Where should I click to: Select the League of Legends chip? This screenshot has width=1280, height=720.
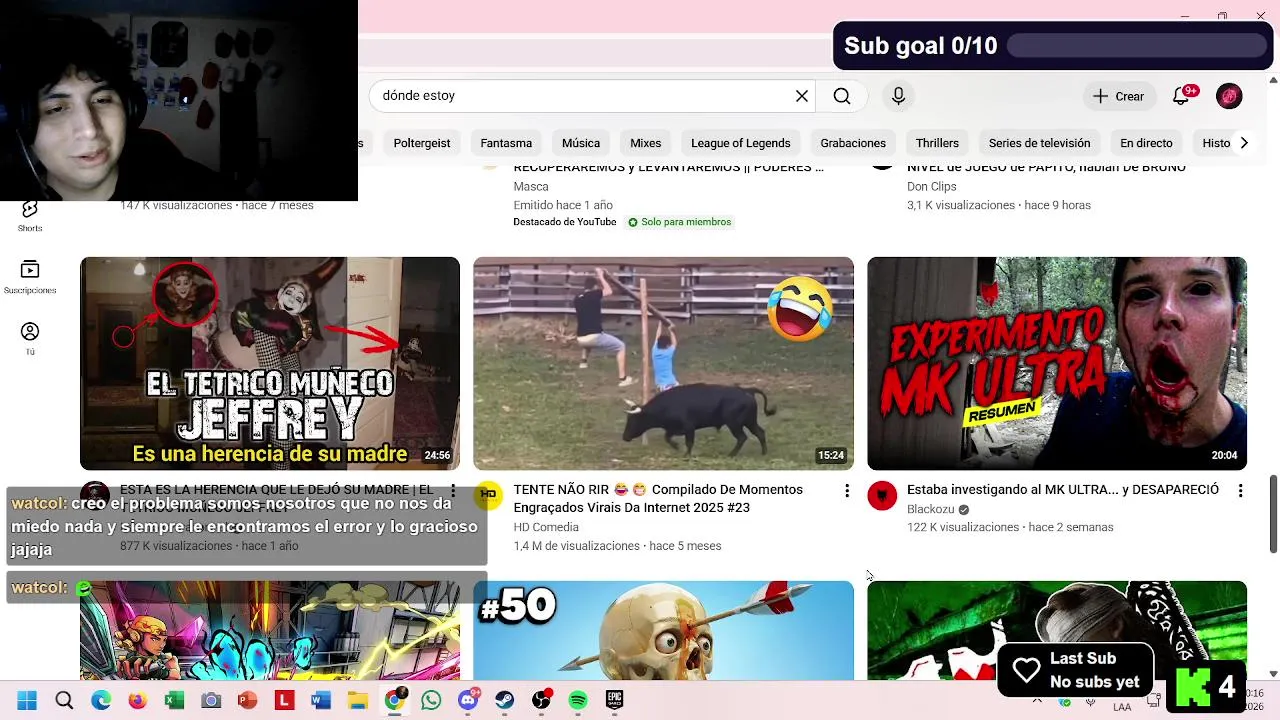click(x=741, y=143)
